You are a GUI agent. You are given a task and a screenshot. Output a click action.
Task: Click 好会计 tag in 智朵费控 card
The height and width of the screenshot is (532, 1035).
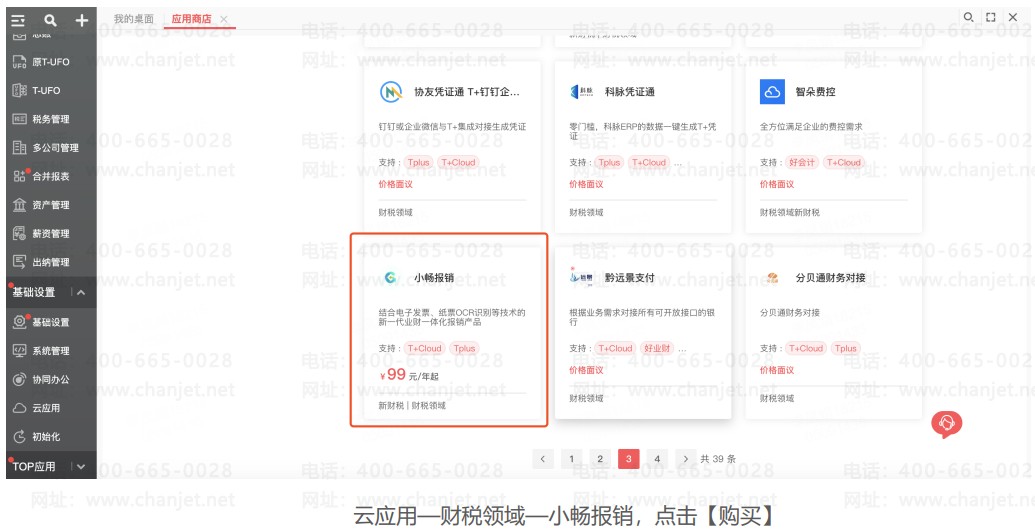point(802,162)
